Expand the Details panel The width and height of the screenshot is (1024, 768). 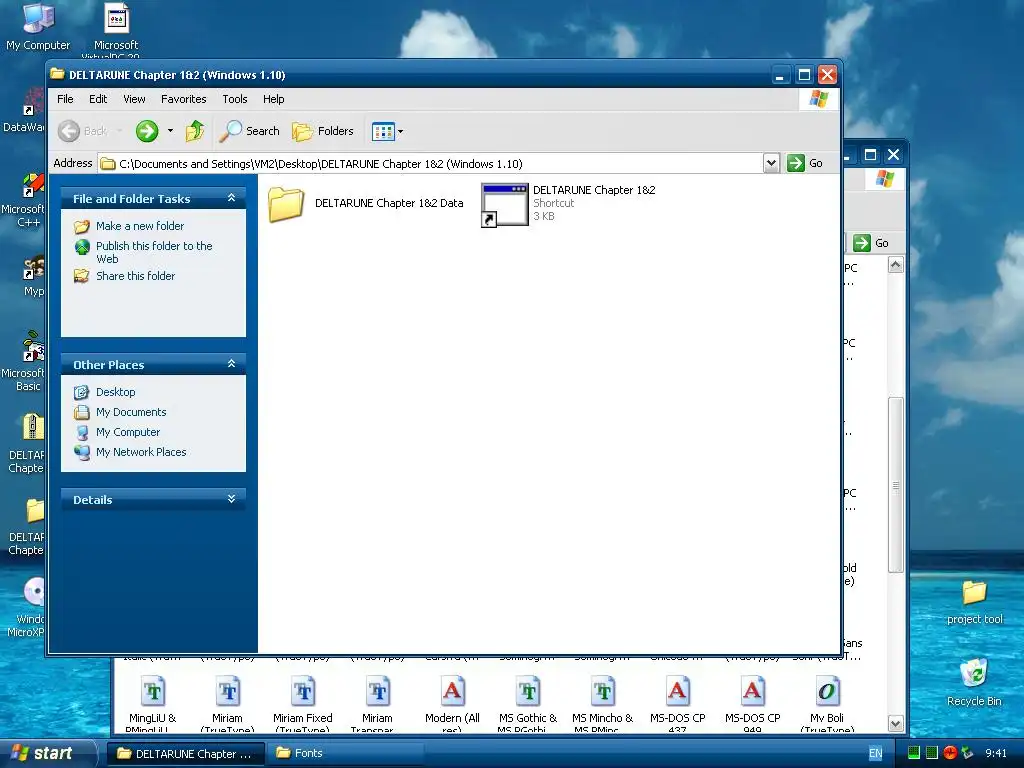pyautogui.click(x=231, y=499)
